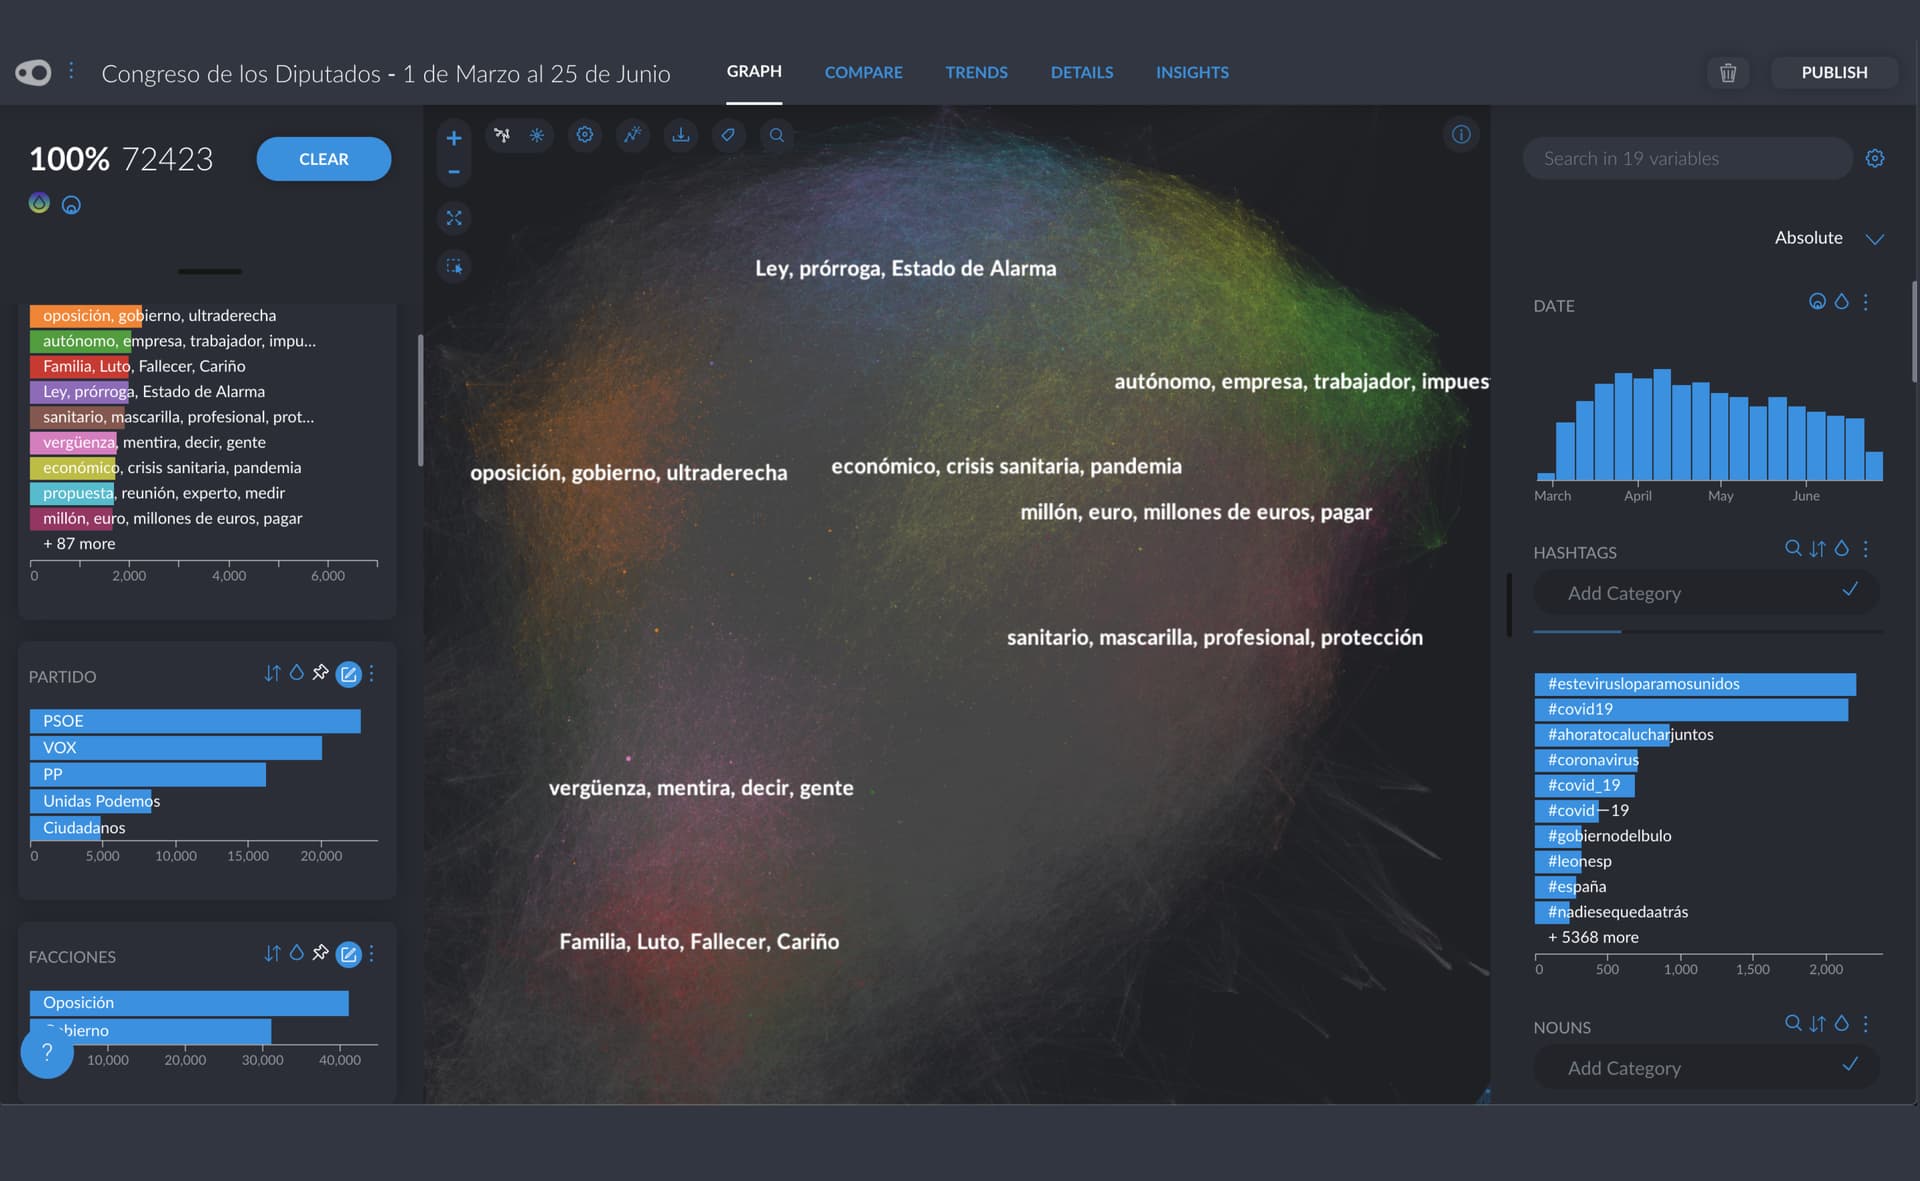Image resolution: width=1920 pixels, height=1181 pixels.
Task: Activate the rectangle selection tool
Action: 454,266
